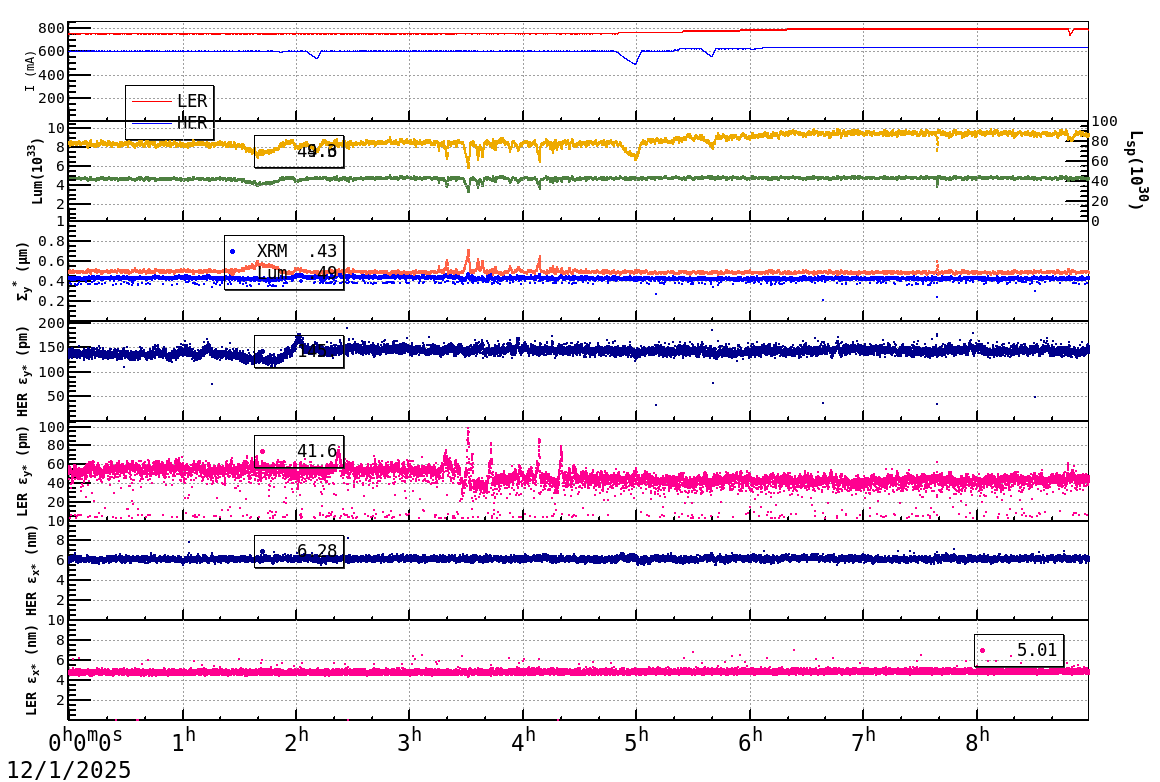The height and width of the screenshot is (782, 1160).
Task: Select the blue HER legend line sample
Action: coord(151,123)
